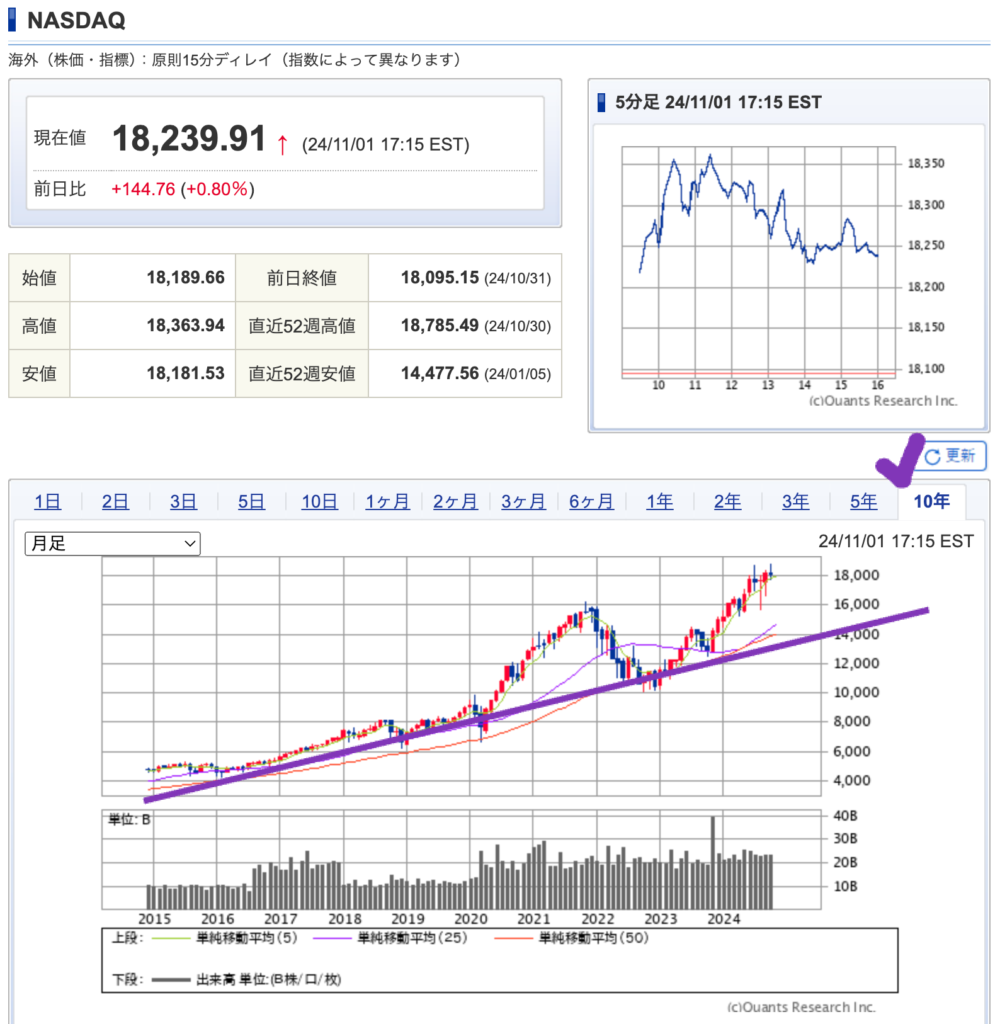Click the 単純移動平均(50) legend entry
The image size is (1000, 1024).
(572, 938)
